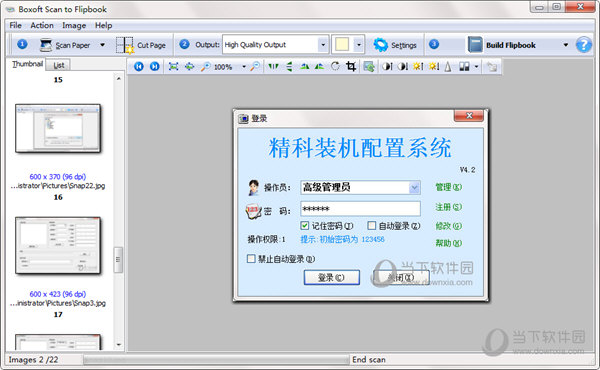Click 'Images 2 /22' in status bar
This screenshot has width=600, height=370.
(x=33, y=360)
